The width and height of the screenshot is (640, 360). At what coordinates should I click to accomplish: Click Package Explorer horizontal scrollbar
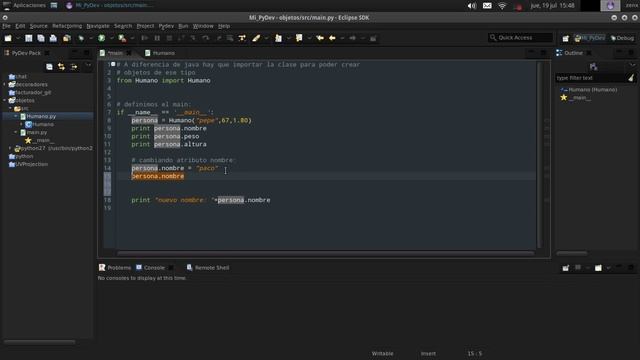pos(40,342)
